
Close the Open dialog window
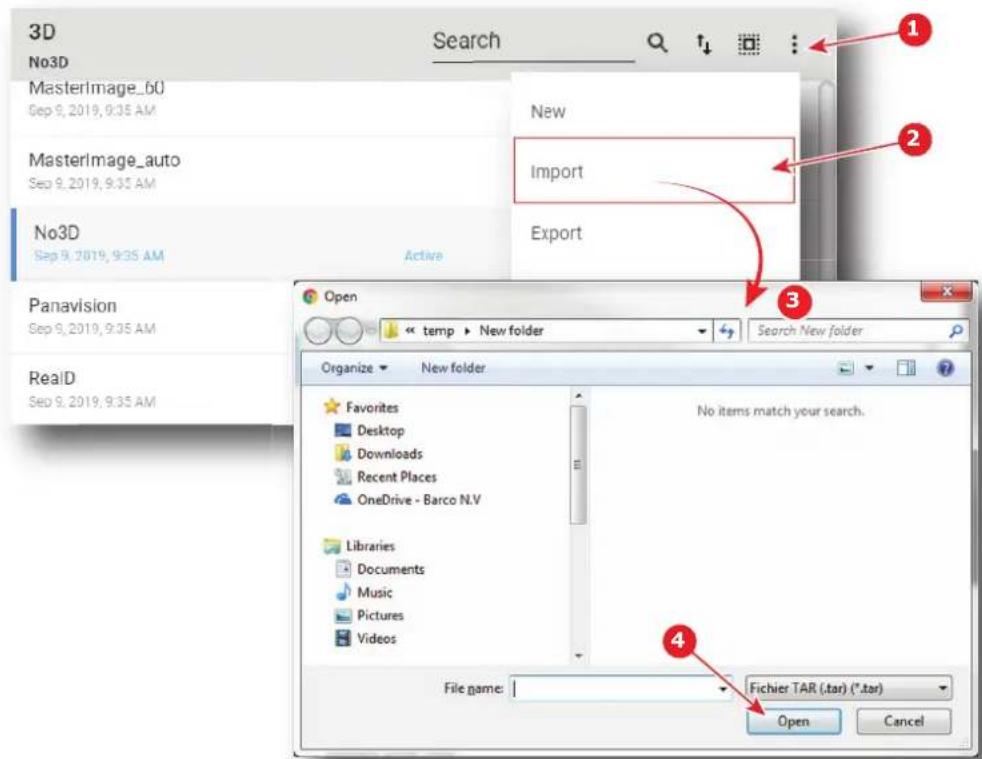coord(946,292)
